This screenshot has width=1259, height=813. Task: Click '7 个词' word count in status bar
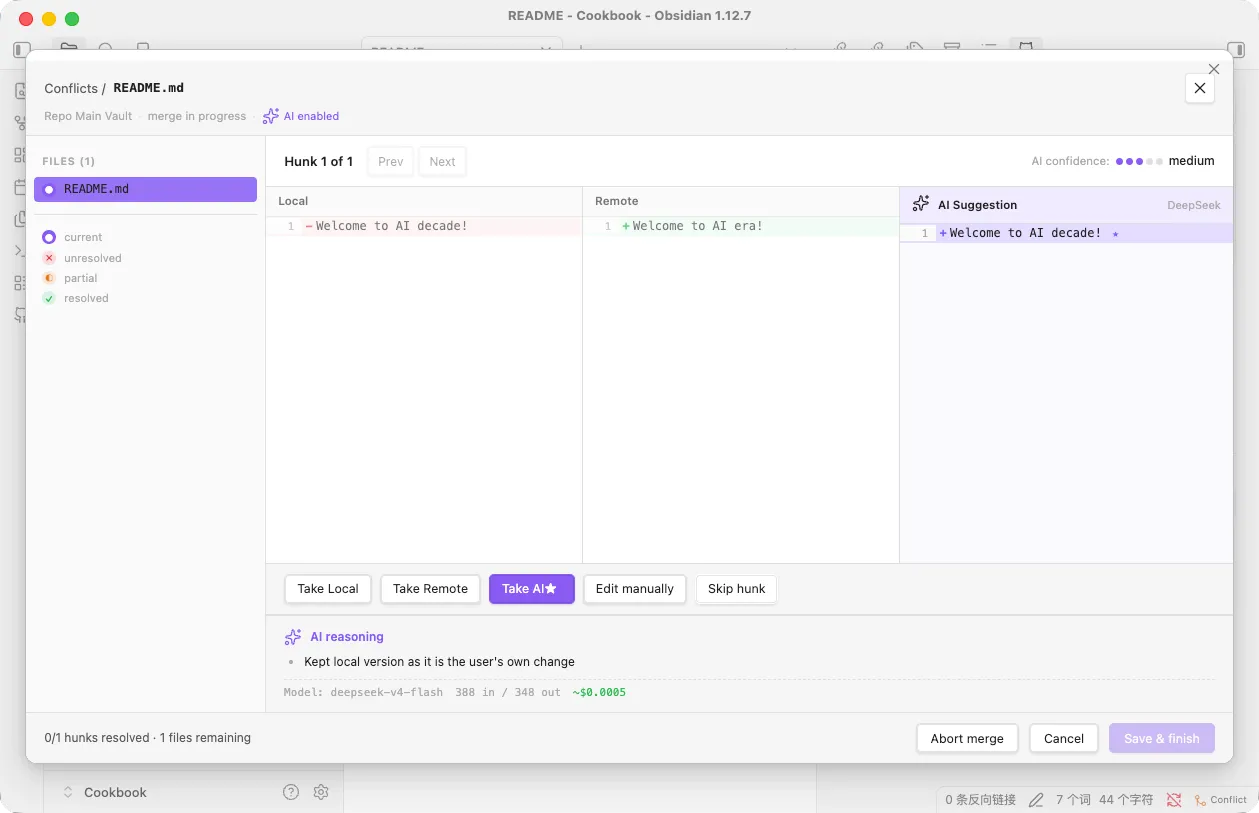coord(1073,800)
